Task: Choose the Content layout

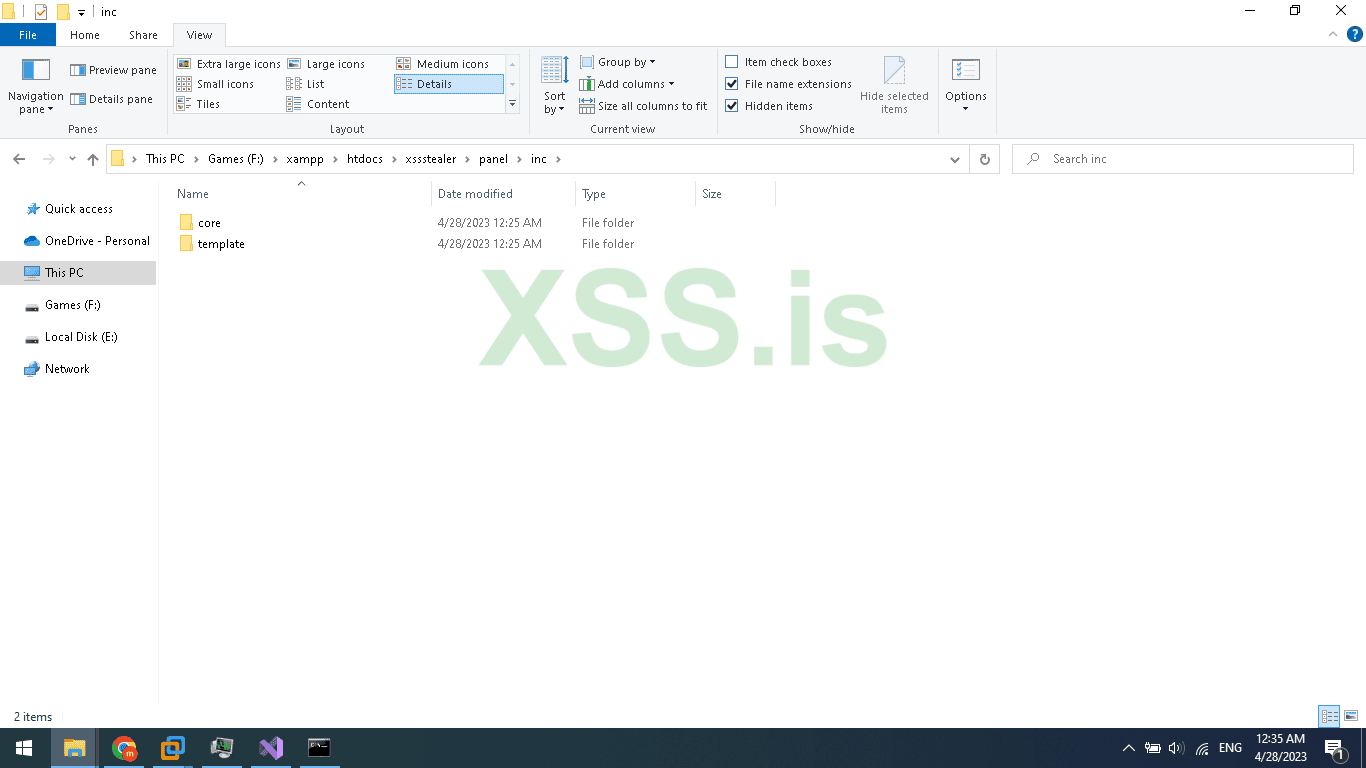Action: pyautogui.click(x=318, y=104)
